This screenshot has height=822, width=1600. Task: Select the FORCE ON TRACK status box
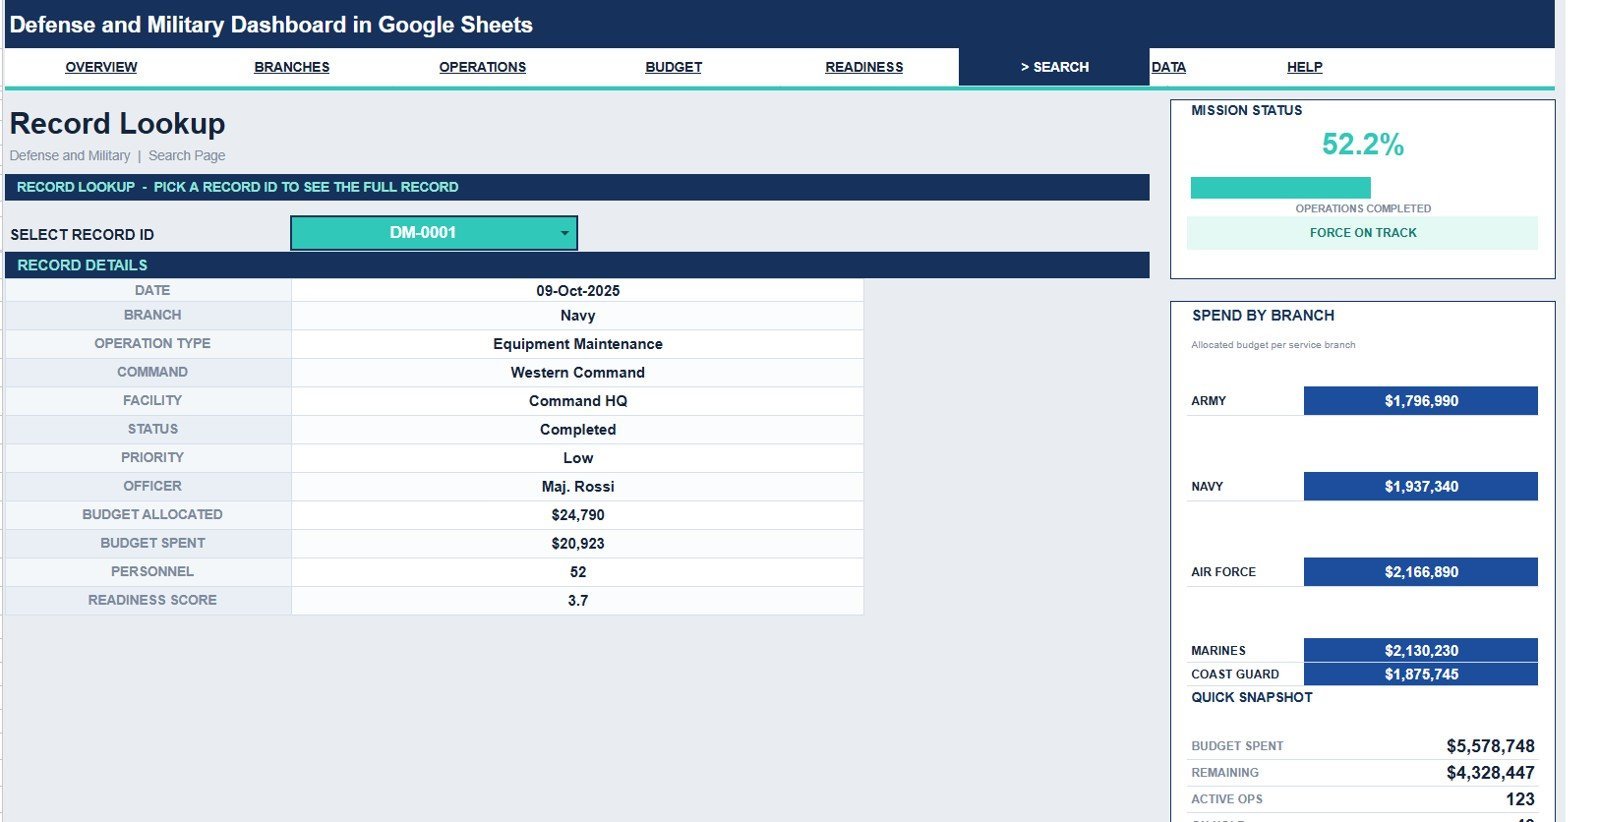click(1362, 233)
